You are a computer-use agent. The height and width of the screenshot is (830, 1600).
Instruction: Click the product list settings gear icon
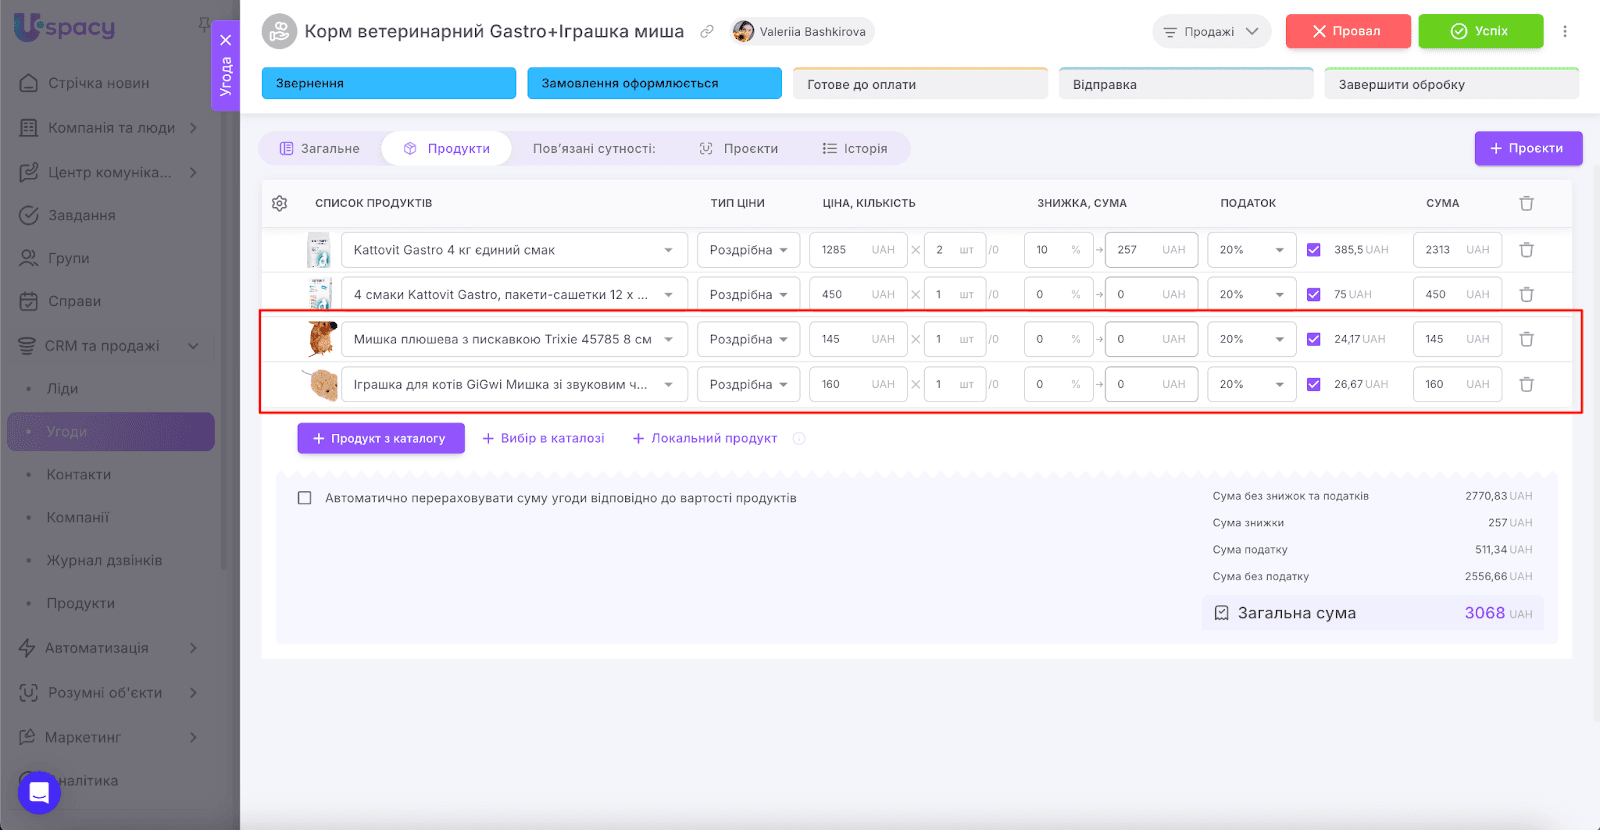tap(280, 203)
